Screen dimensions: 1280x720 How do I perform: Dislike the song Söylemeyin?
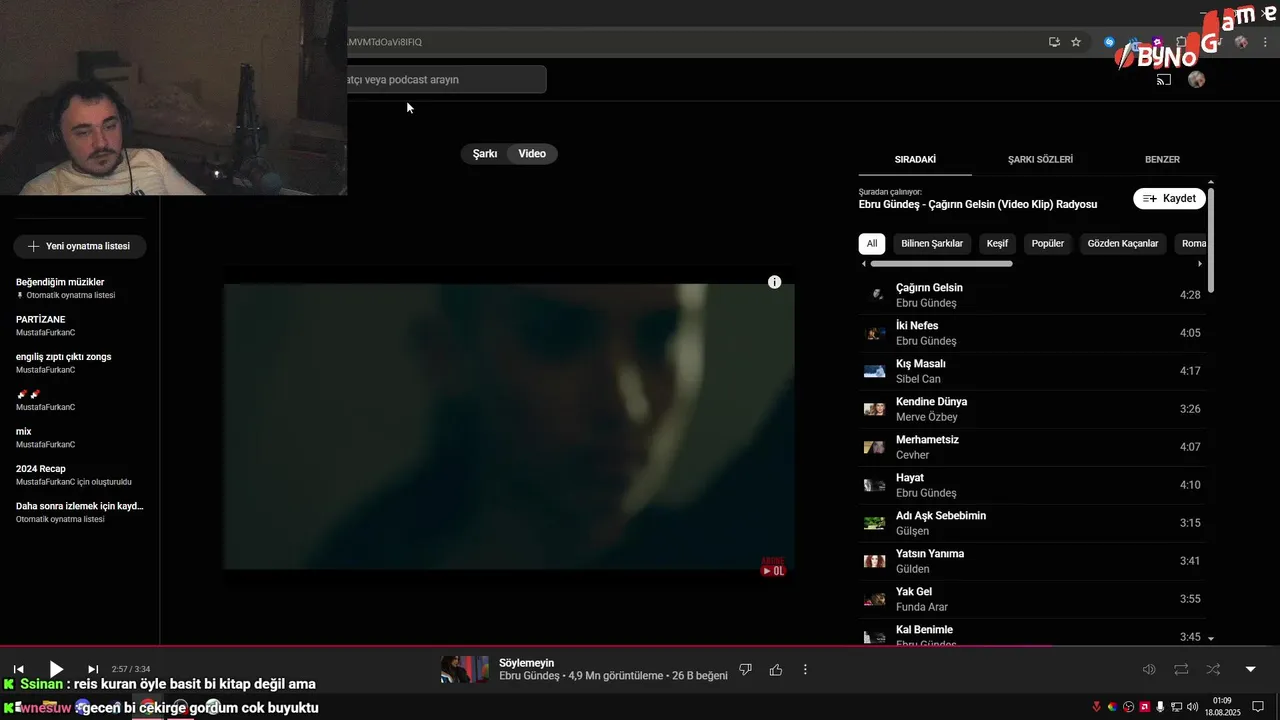click(x=745, y=669)
